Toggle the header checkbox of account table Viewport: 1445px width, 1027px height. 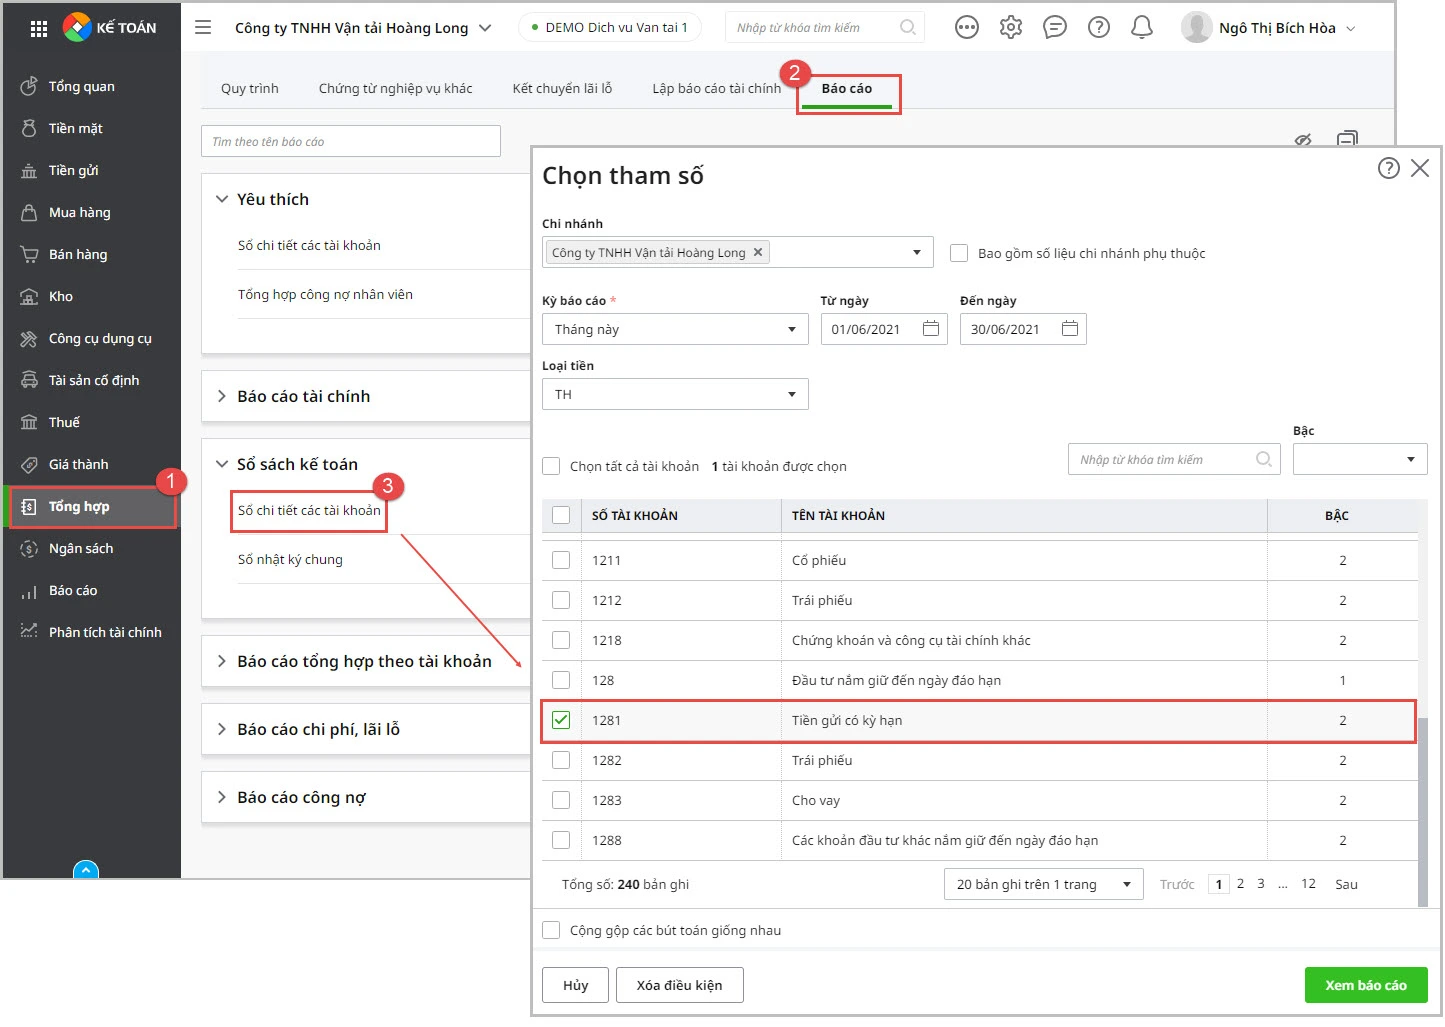tap(561, 515)
